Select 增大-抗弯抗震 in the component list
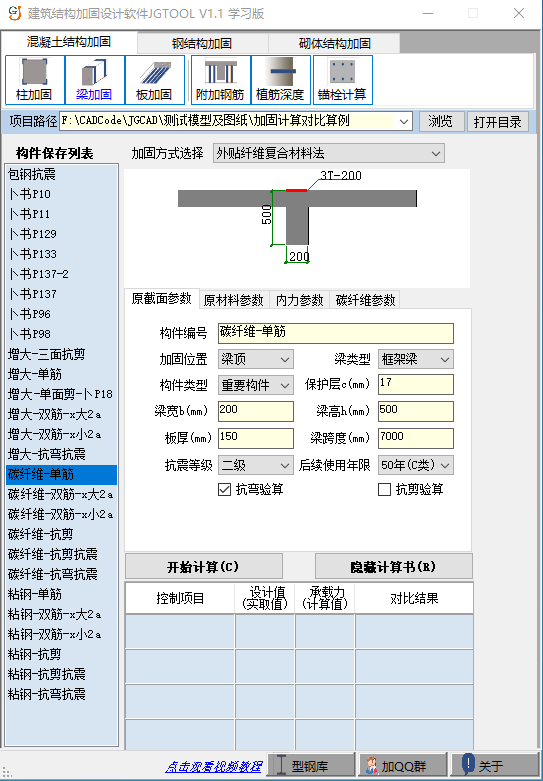The width and height of the screenshot is (543, 781). [x=61, y=454]
